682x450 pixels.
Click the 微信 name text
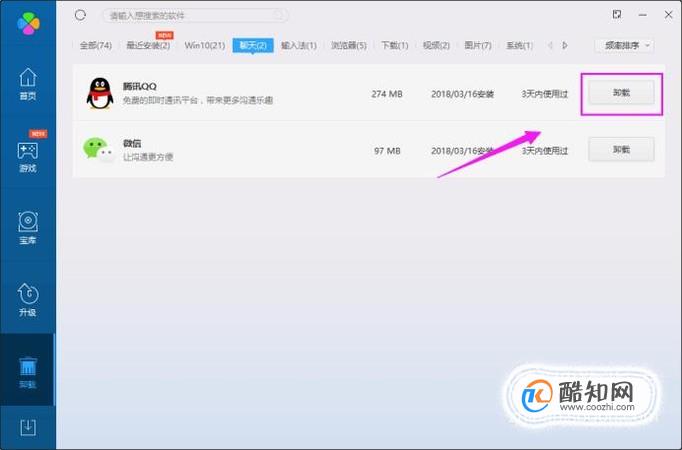(x=132, y=143)
